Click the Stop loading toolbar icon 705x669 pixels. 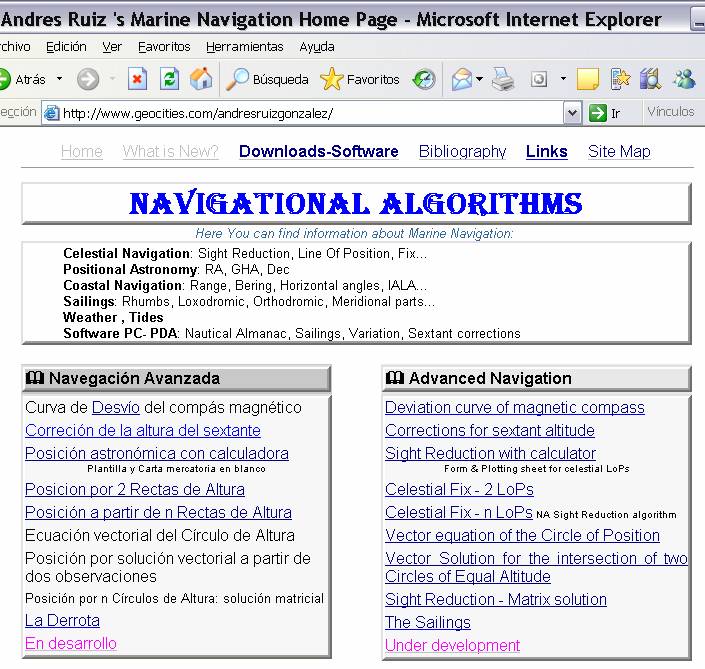point(138,79)
